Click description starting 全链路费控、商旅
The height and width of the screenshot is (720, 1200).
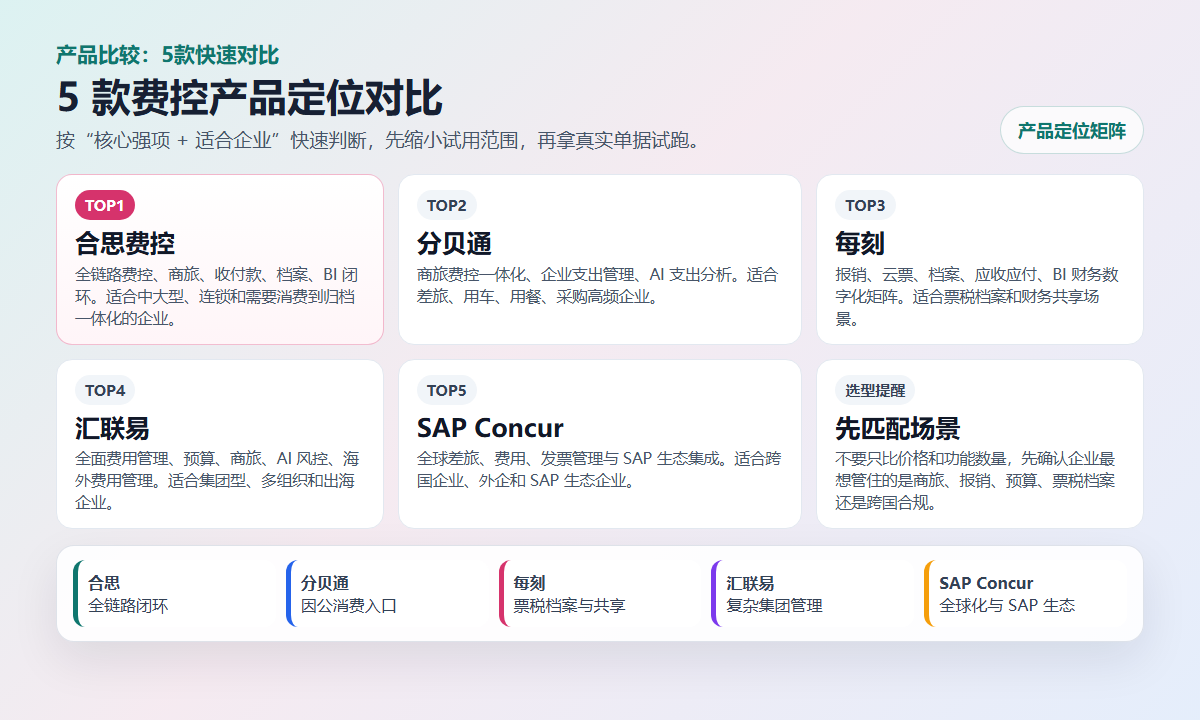click(x=217, y=296)
